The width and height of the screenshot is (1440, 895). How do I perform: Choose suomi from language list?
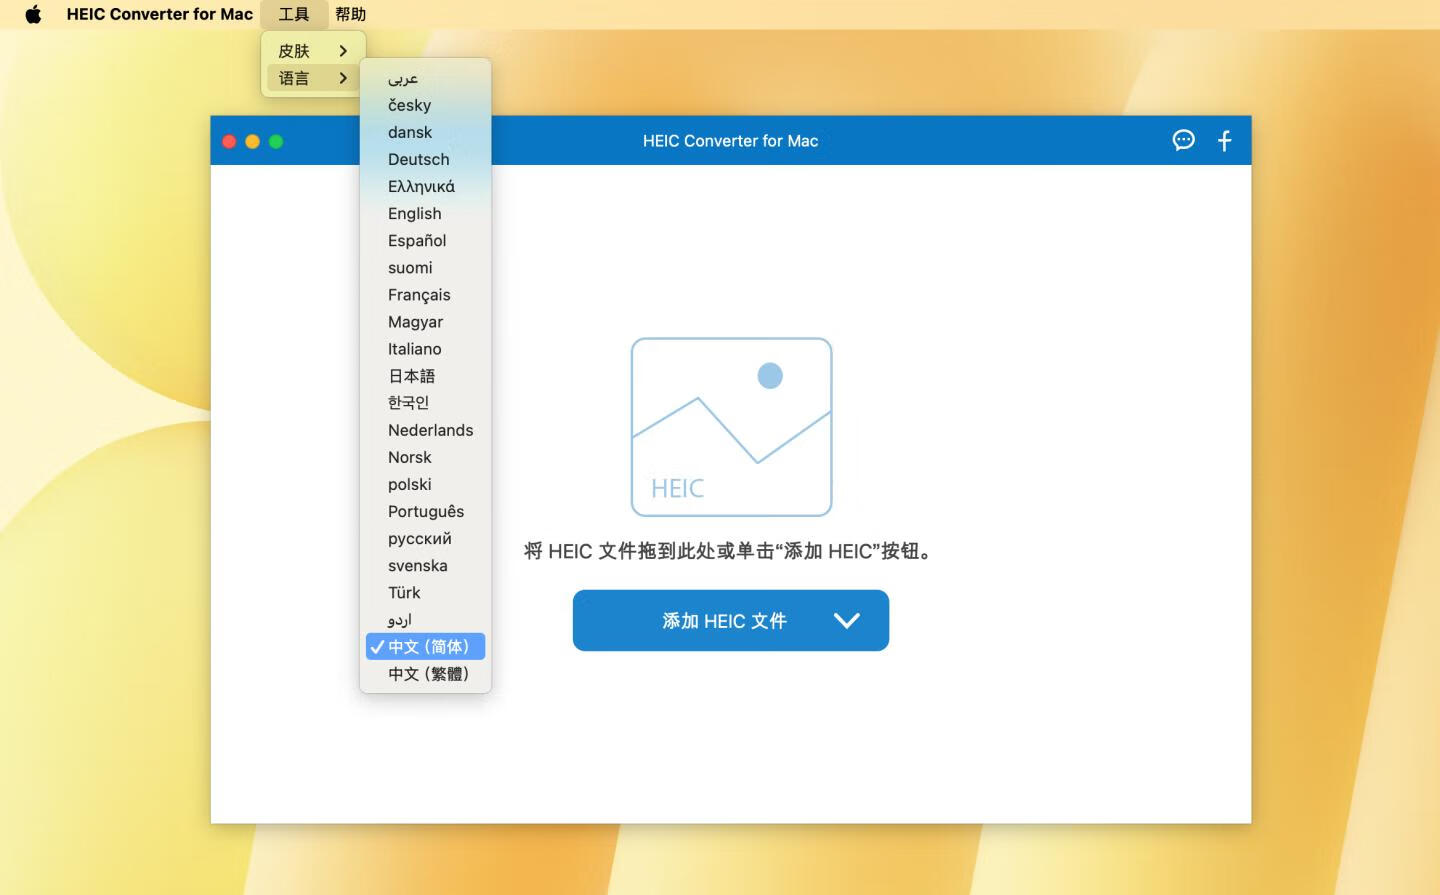425,267
